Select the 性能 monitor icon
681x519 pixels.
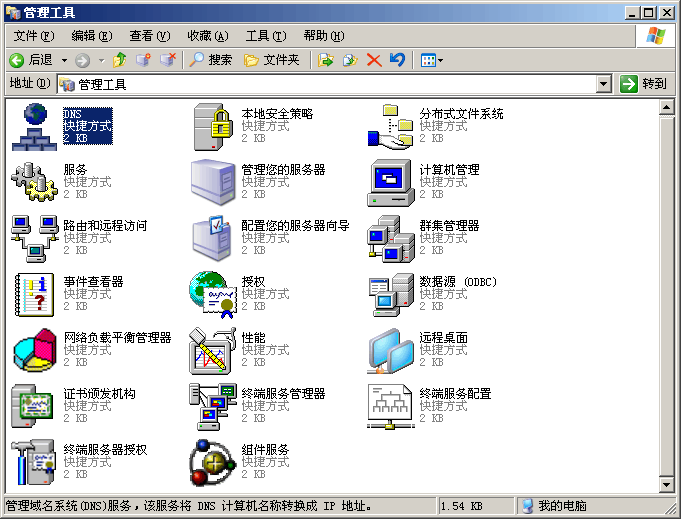211,350
